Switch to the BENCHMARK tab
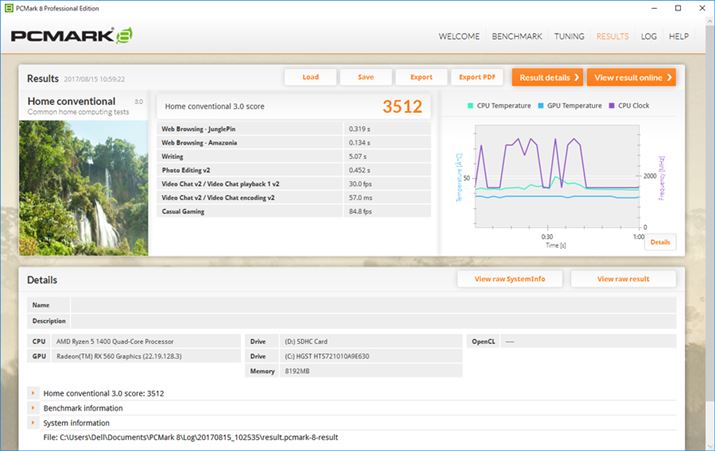 [517, 36]
